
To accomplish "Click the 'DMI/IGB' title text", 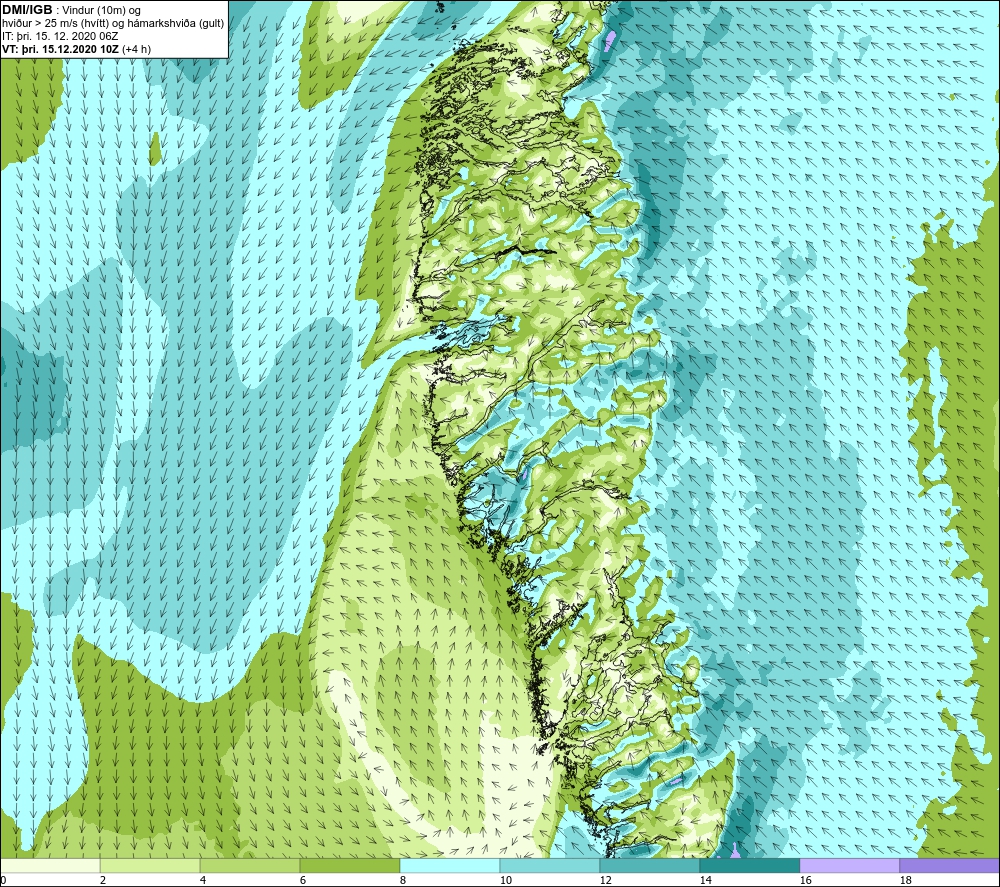I will click(27, 10).
